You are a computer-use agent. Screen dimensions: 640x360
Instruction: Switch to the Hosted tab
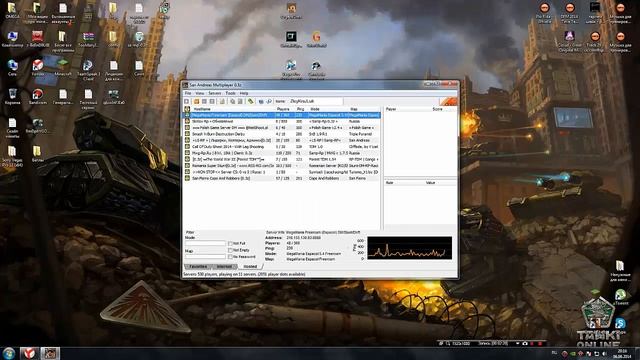[x=250, y=267]
